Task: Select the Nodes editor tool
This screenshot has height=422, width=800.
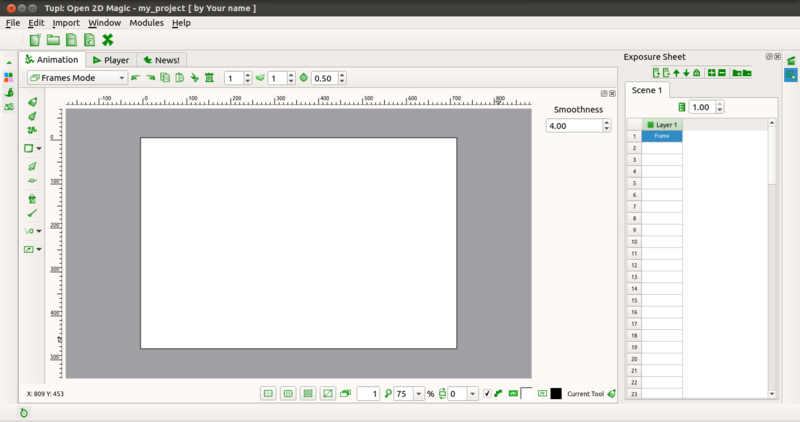Action: coord(32,181)
